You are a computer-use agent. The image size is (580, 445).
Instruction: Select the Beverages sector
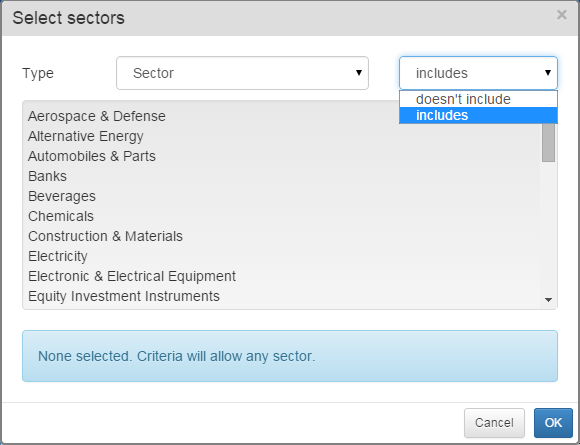62,196
